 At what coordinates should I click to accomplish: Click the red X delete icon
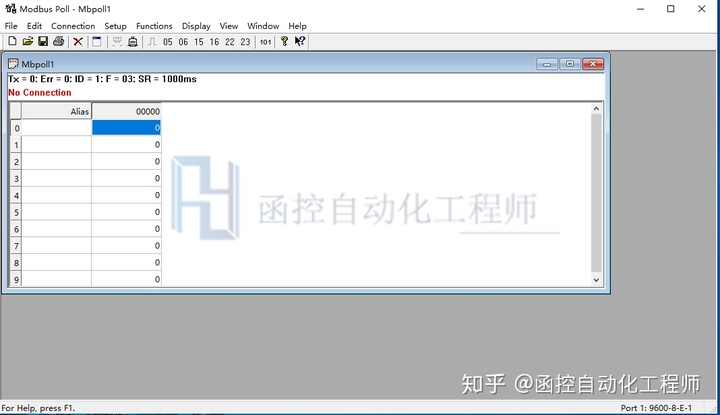click(78, 42)
